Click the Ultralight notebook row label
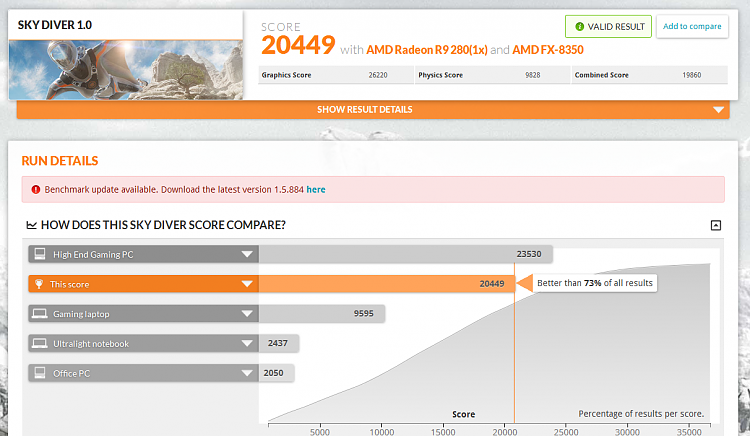 pos(91,344)
